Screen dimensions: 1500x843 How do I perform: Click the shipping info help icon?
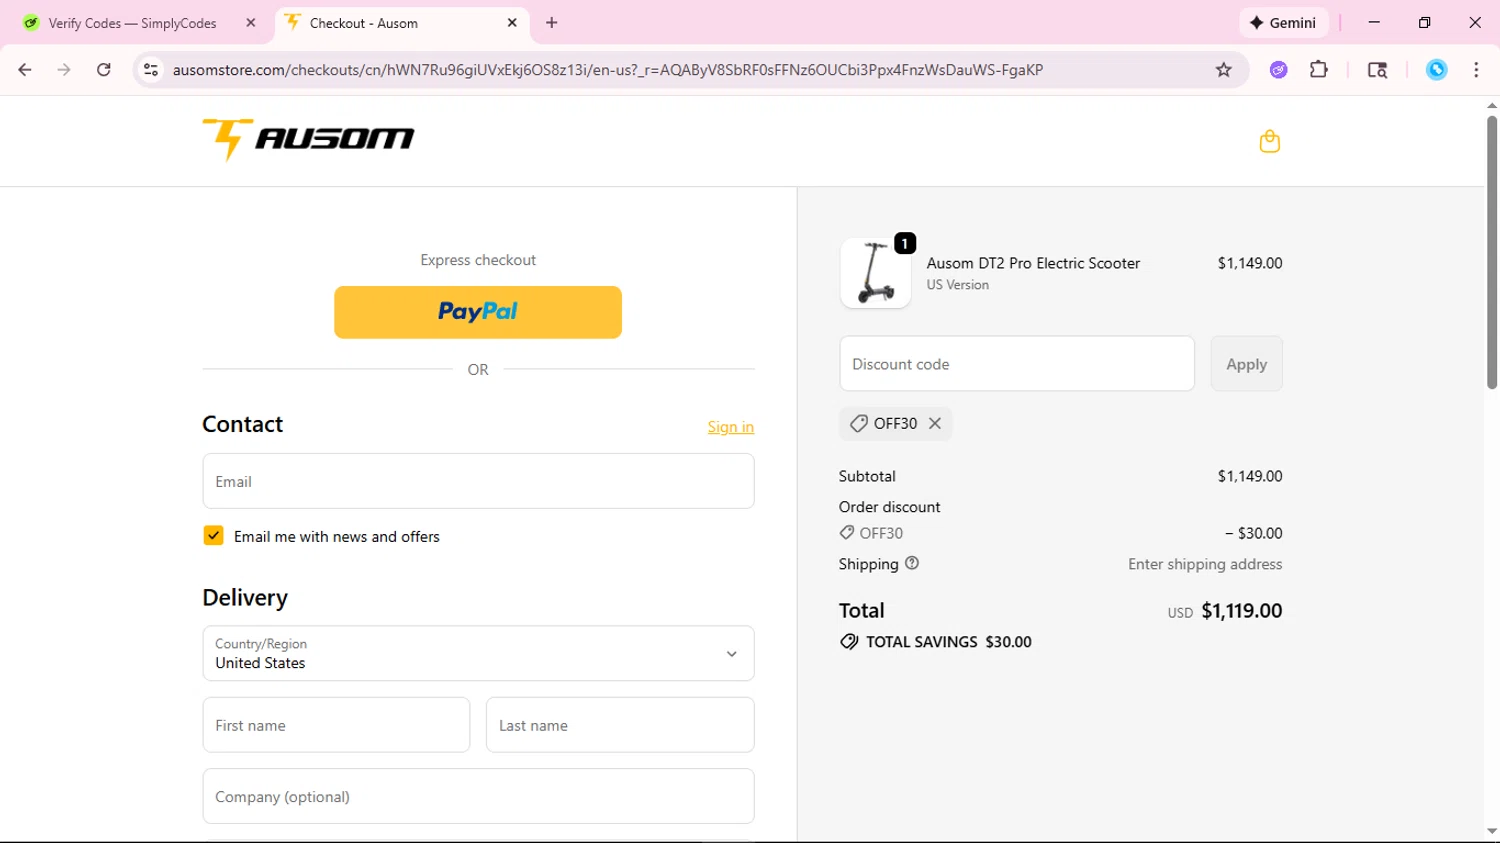pos(912,563)
